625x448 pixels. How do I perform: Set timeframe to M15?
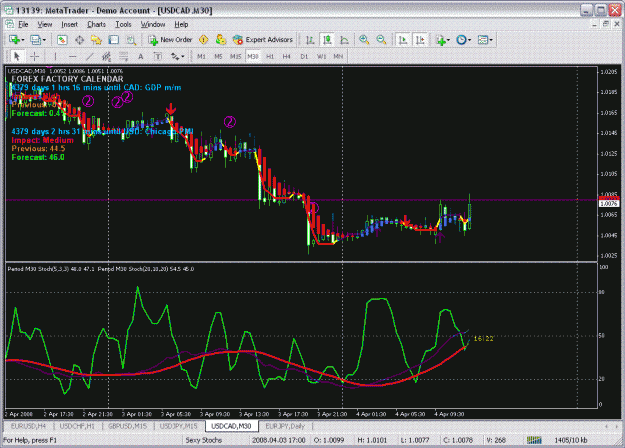click(236, 57)
